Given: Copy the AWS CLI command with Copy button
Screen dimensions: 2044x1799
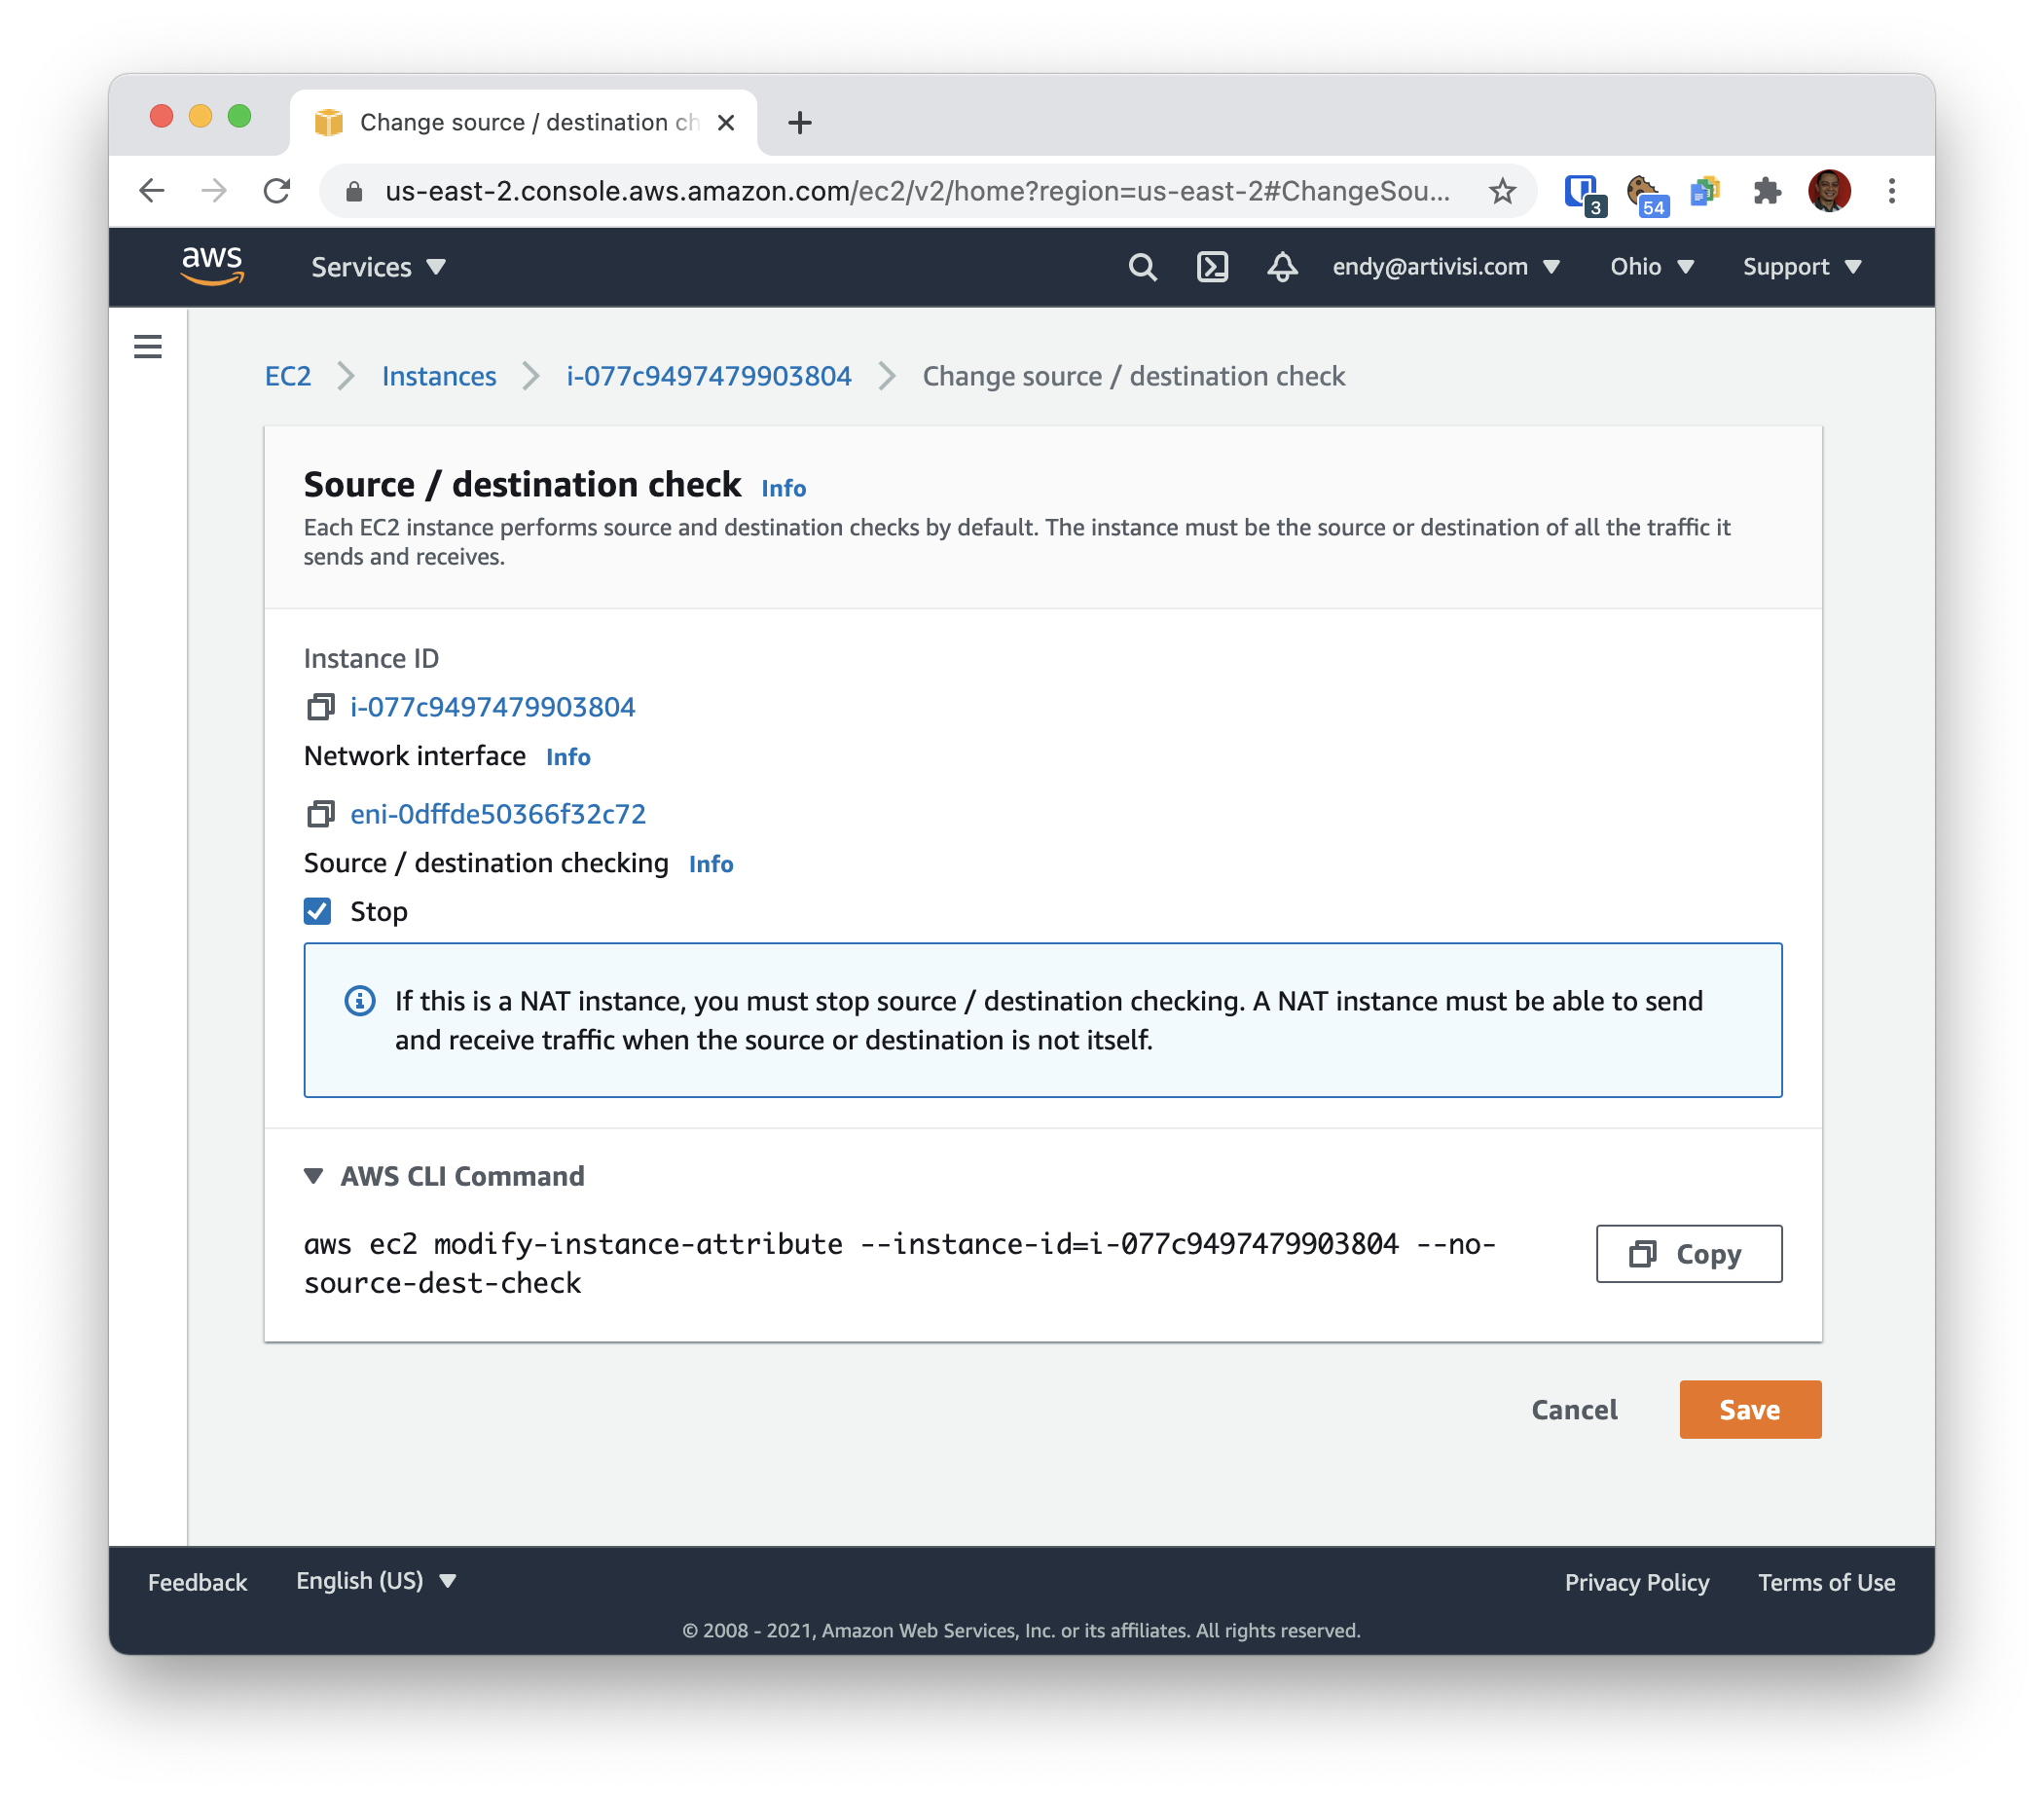Looking at the screenshot, I should coord(1688,1254).
